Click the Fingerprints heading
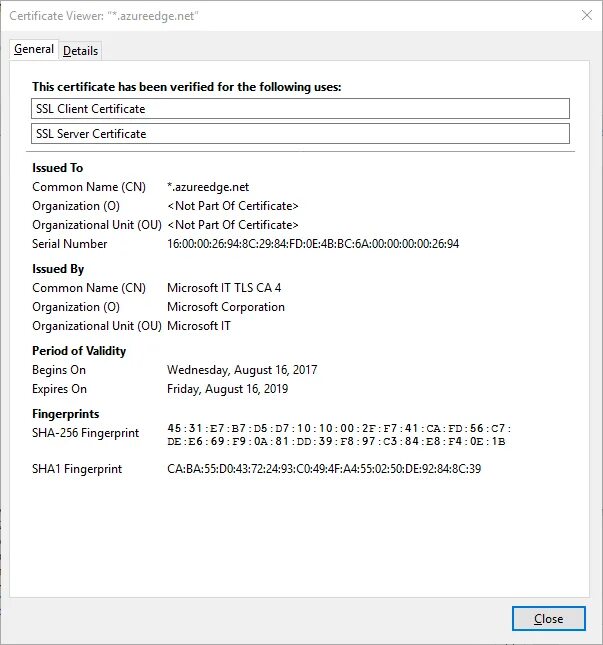This screenshot has height=645, width=603. (66, 414)
